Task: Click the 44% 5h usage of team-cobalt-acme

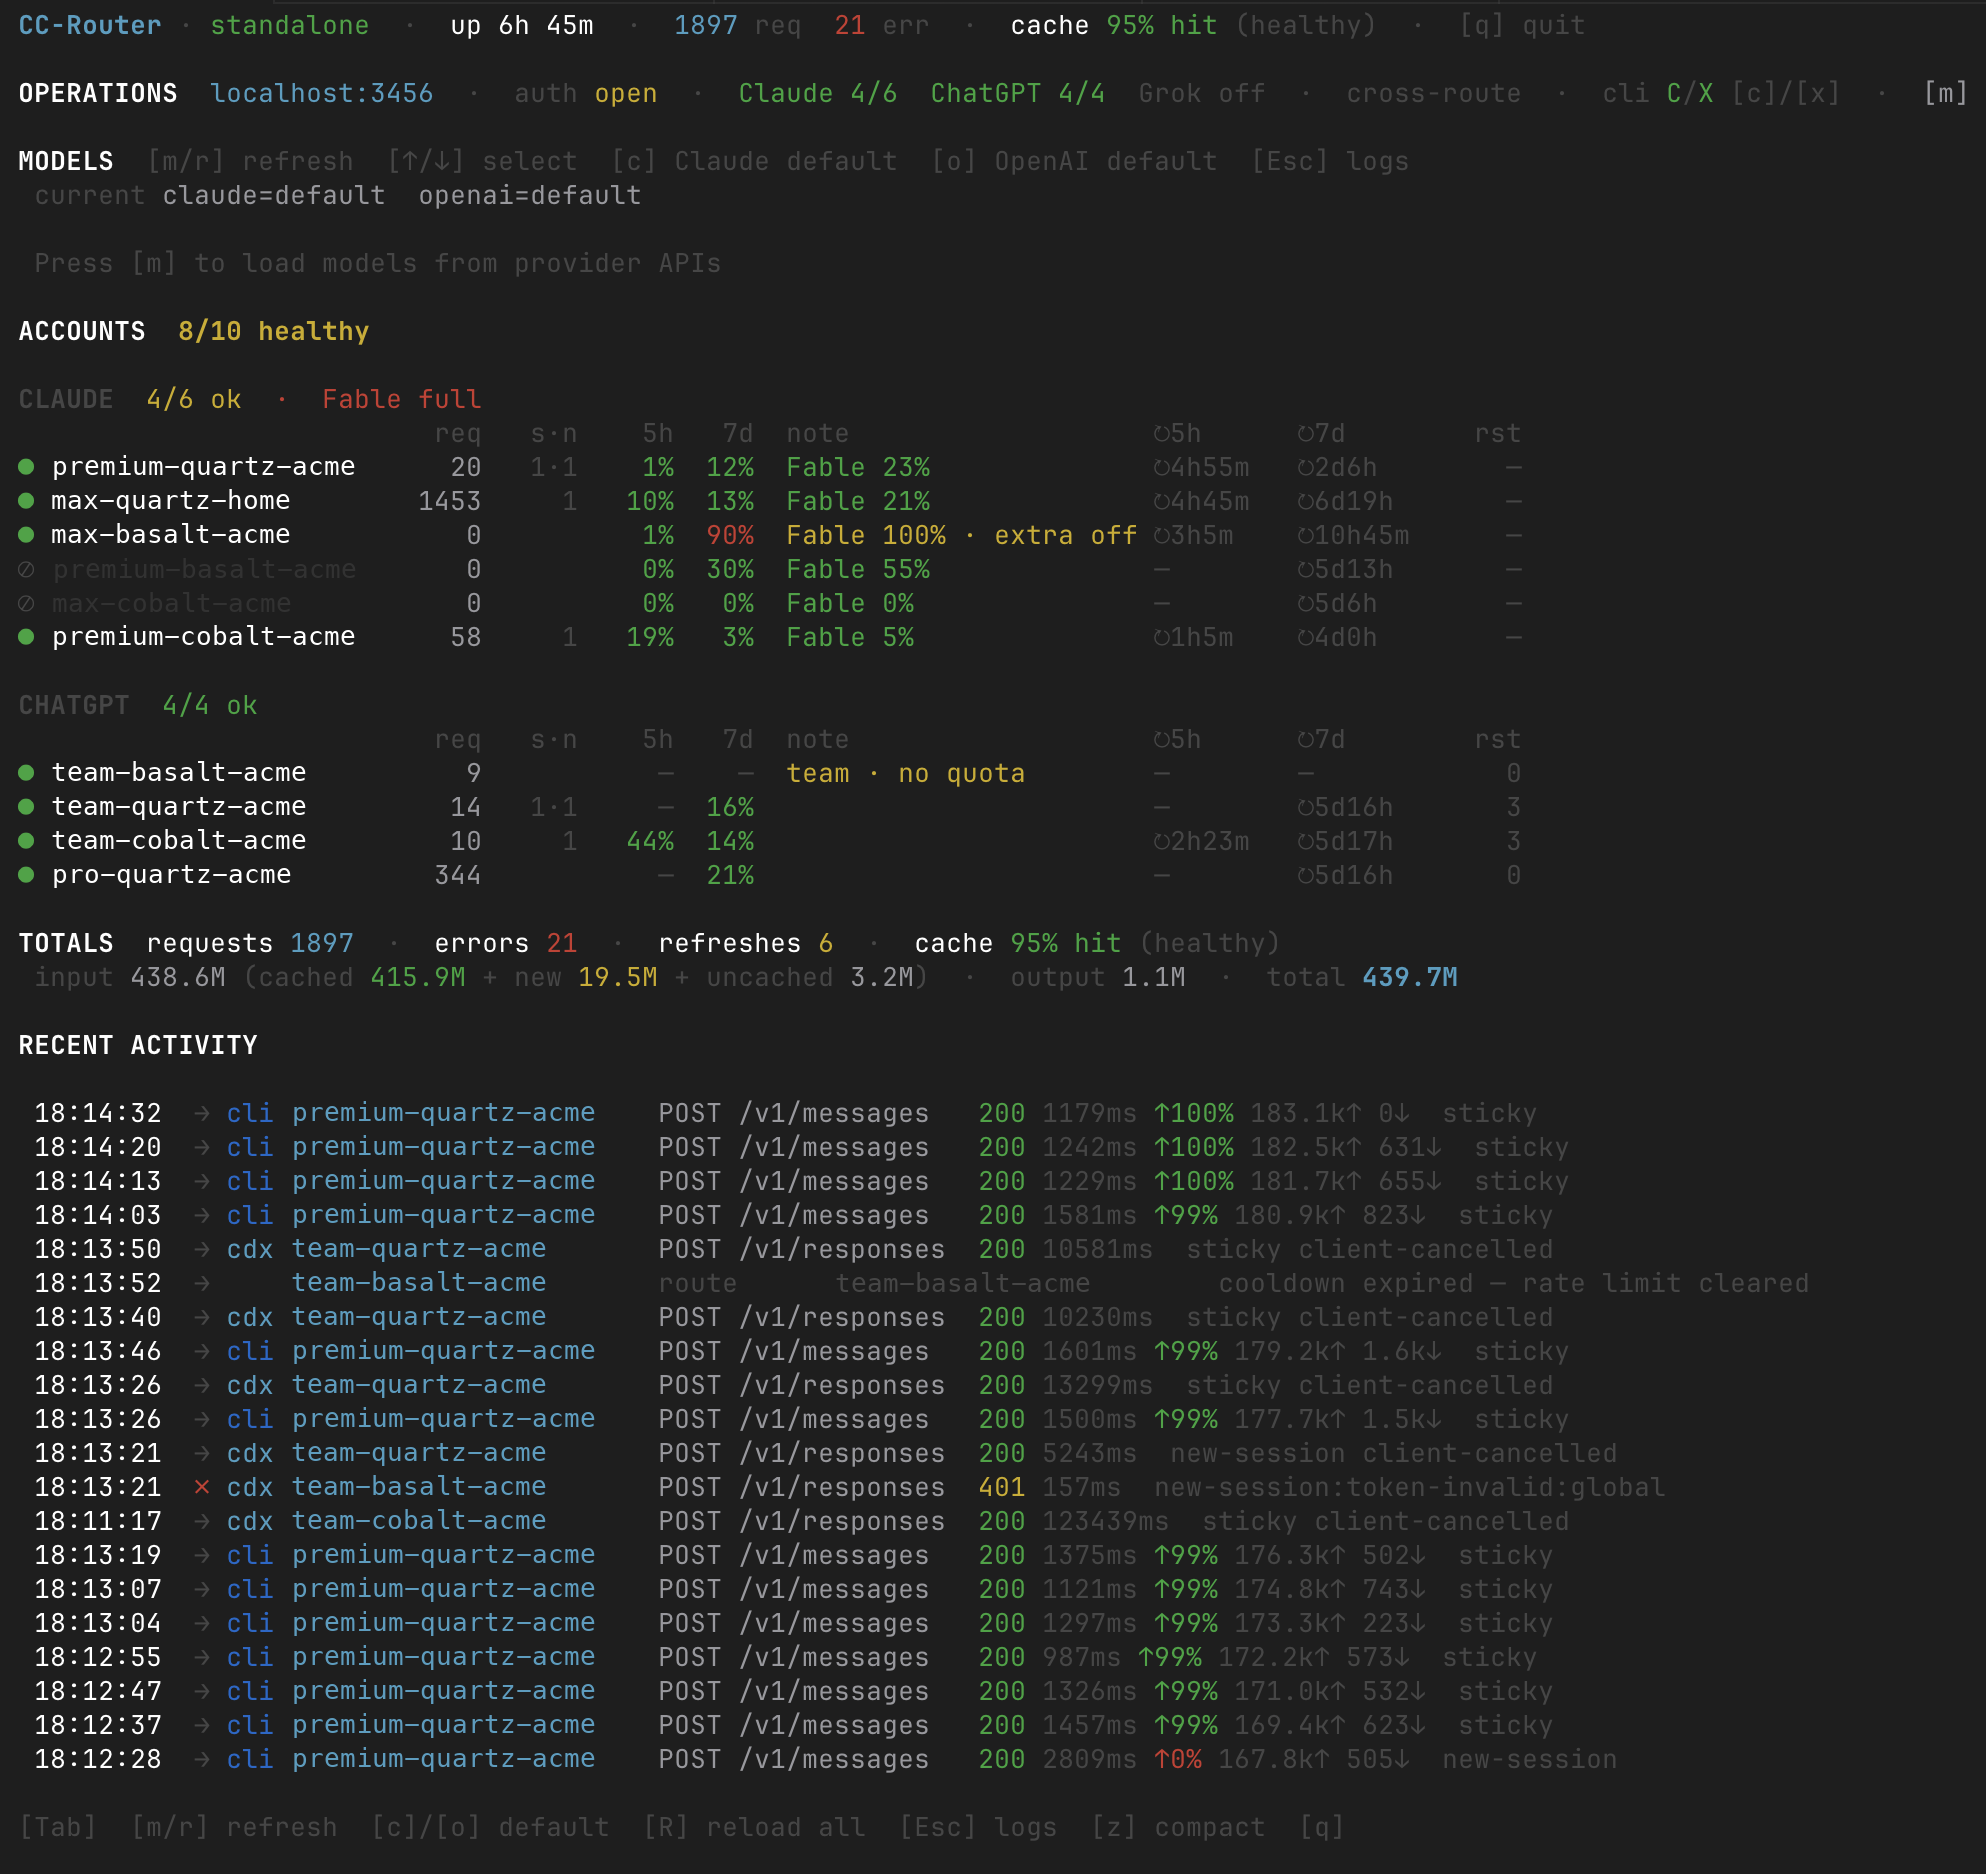Action: point(650,841)
